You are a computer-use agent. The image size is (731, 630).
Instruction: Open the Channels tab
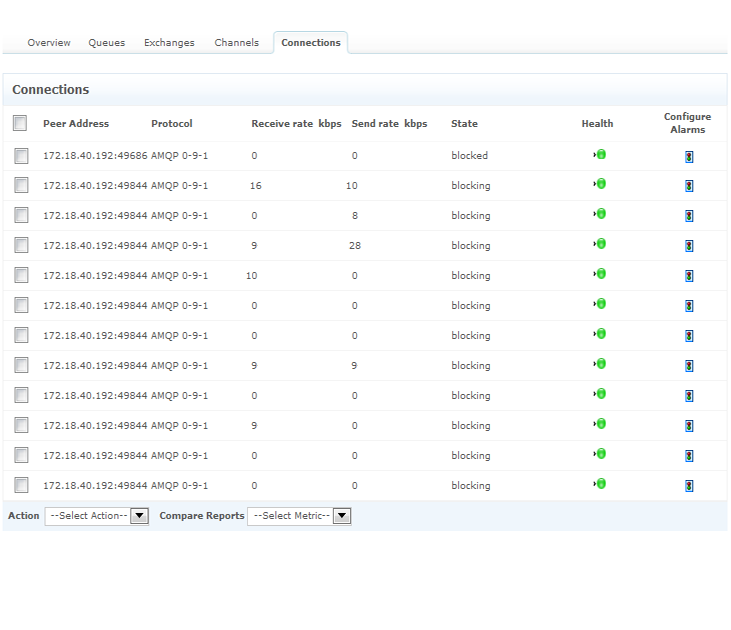click(236, 42)
